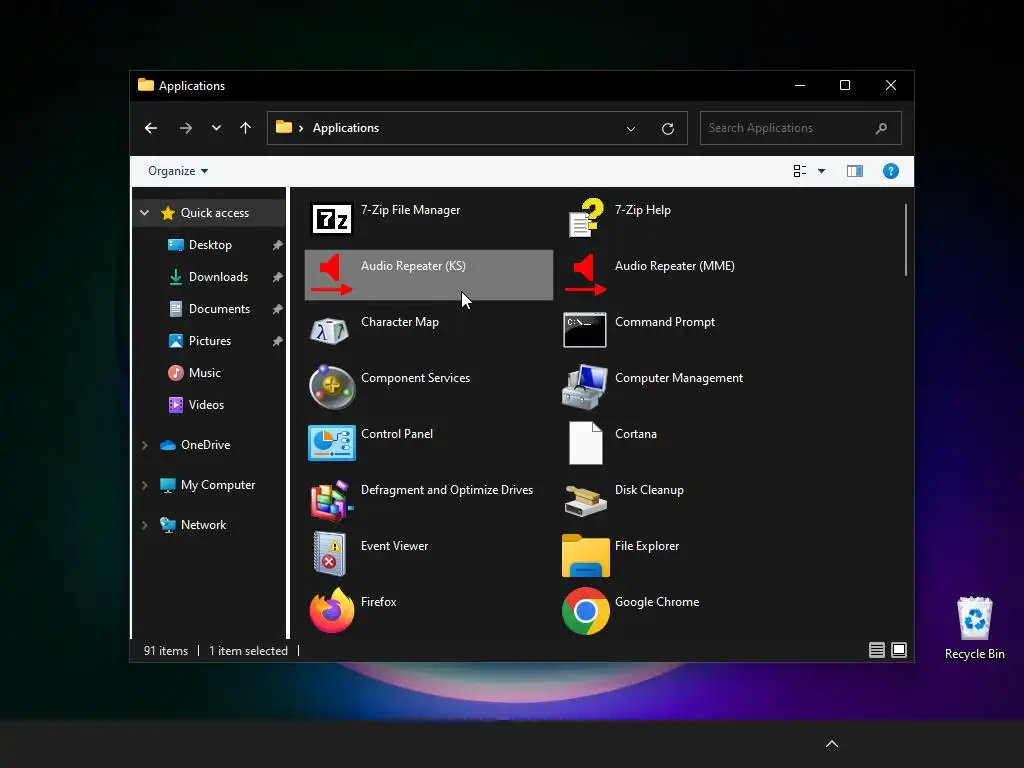
Task: Open the 7-Zip Help icon
Action: [x=585, y=217]
